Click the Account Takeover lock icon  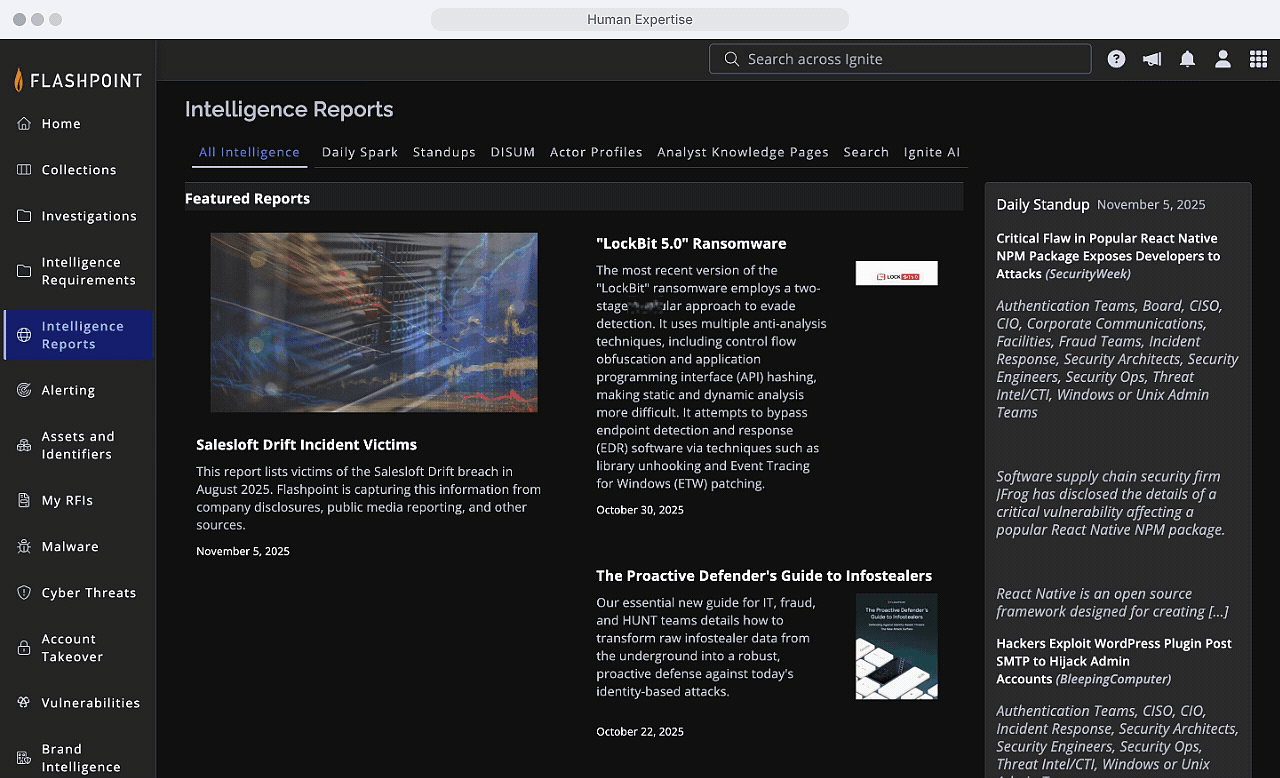pyautogui.click(x=24, y=648)
